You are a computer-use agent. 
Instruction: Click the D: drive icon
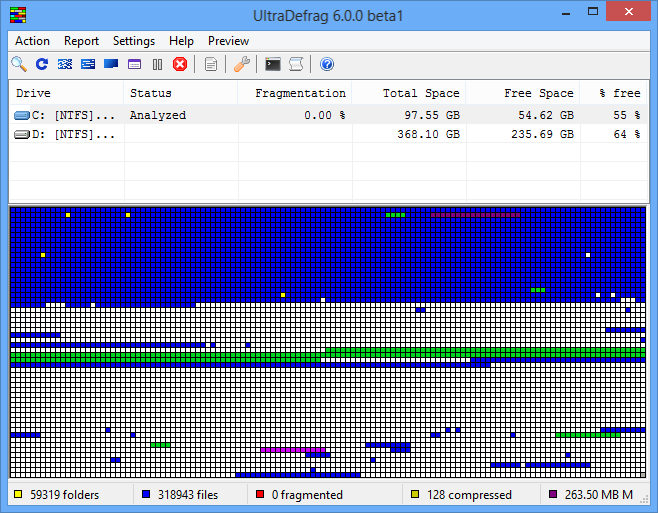click(22, 134)
